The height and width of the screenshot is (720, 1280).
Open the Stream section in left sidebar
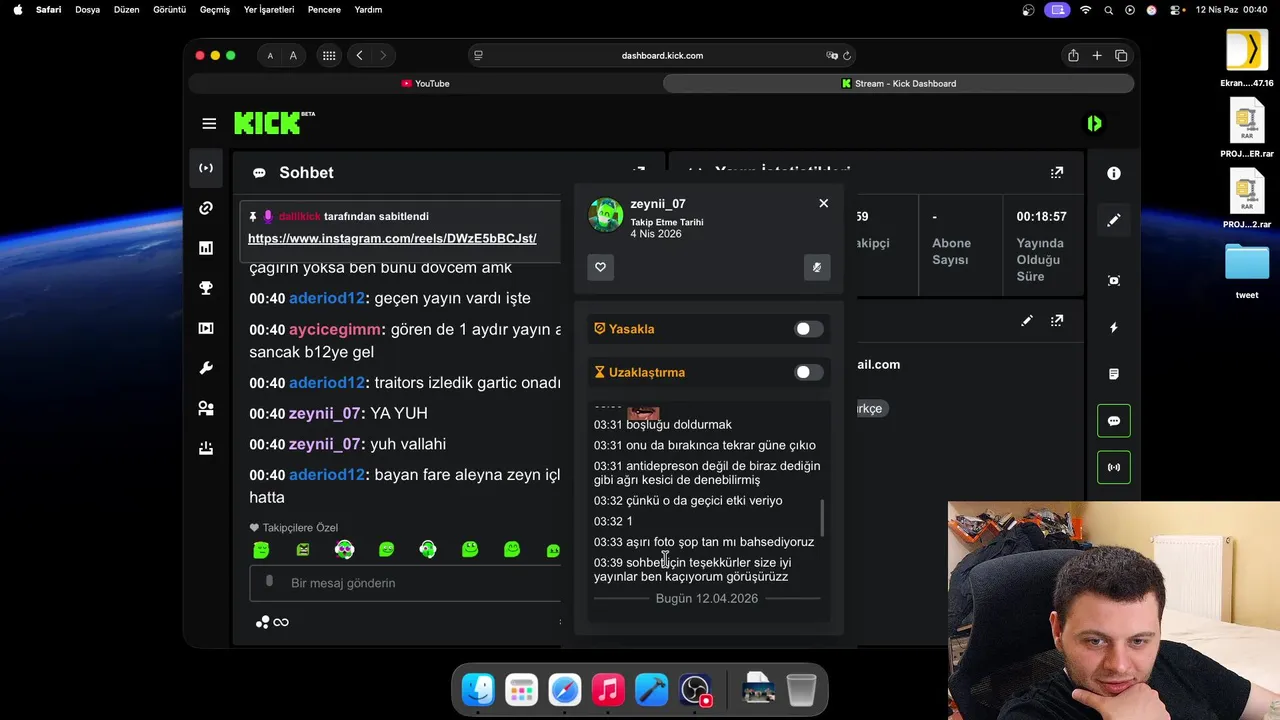pyautogui.click(x=206, y=168)
